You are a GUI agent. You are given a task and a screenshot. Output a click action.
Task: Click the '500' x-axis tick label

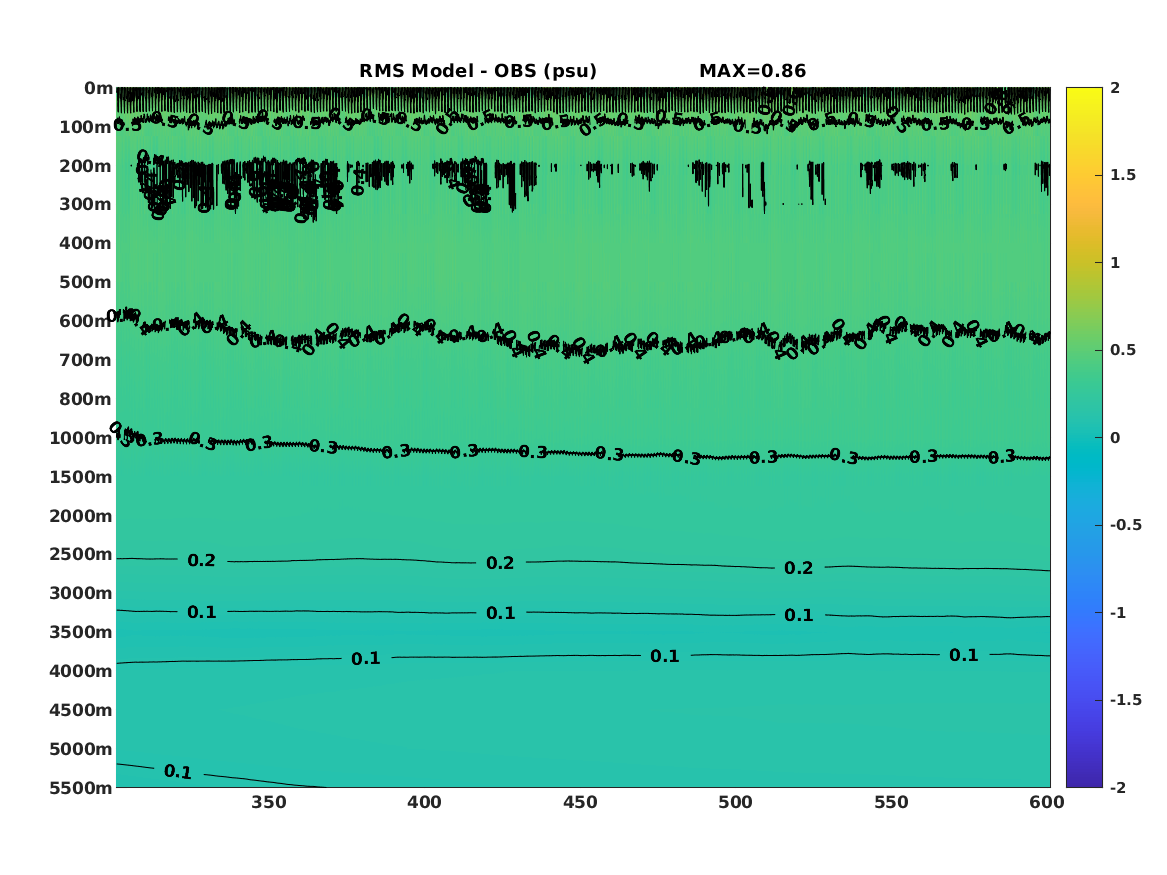[735, 803]
